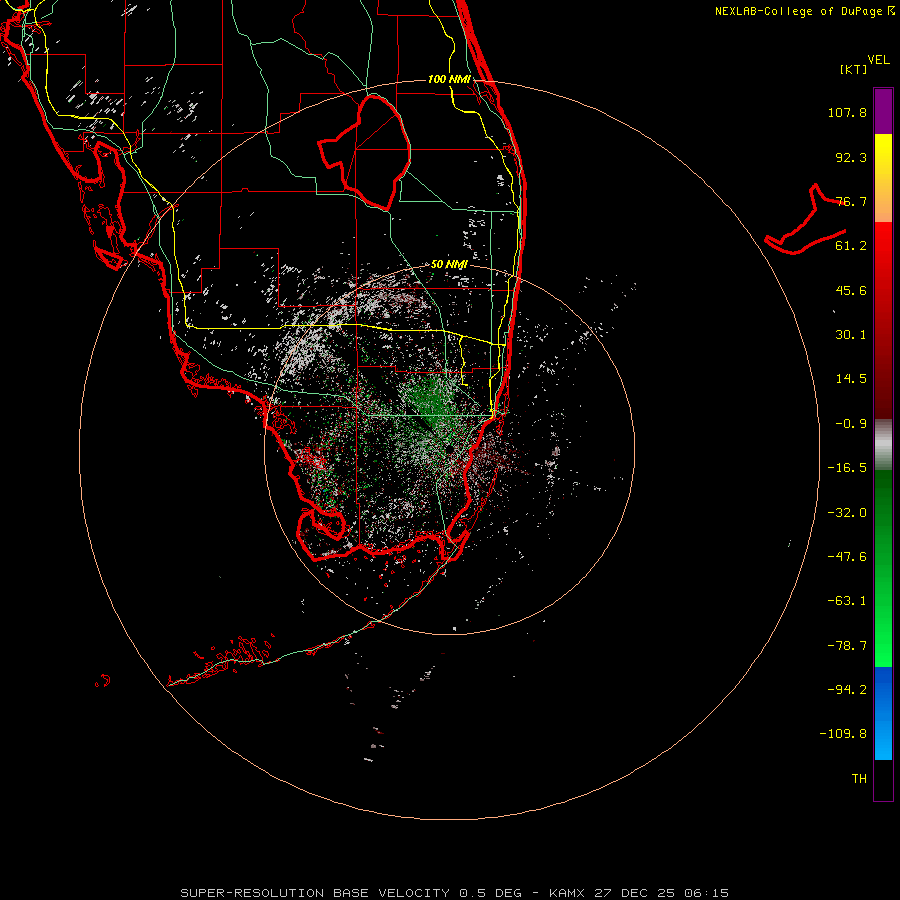Click the 107.8 velocity scale value
Image resolution: width=900 pixels, height=900 pixels.
click(847, 112)
